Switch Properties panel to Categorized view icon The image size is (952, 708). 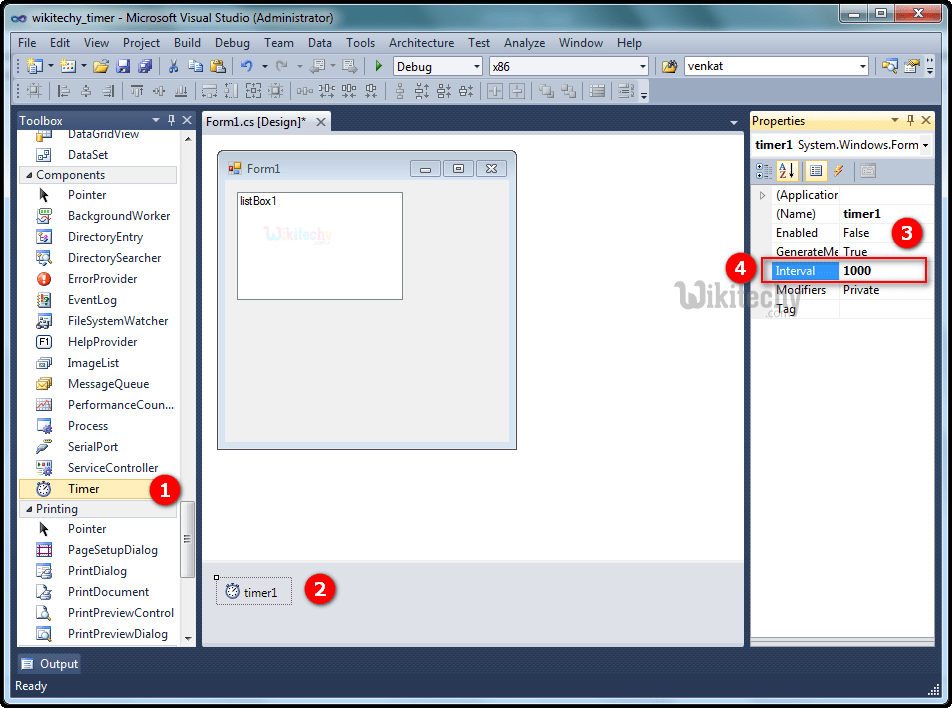tap(763, 170)
